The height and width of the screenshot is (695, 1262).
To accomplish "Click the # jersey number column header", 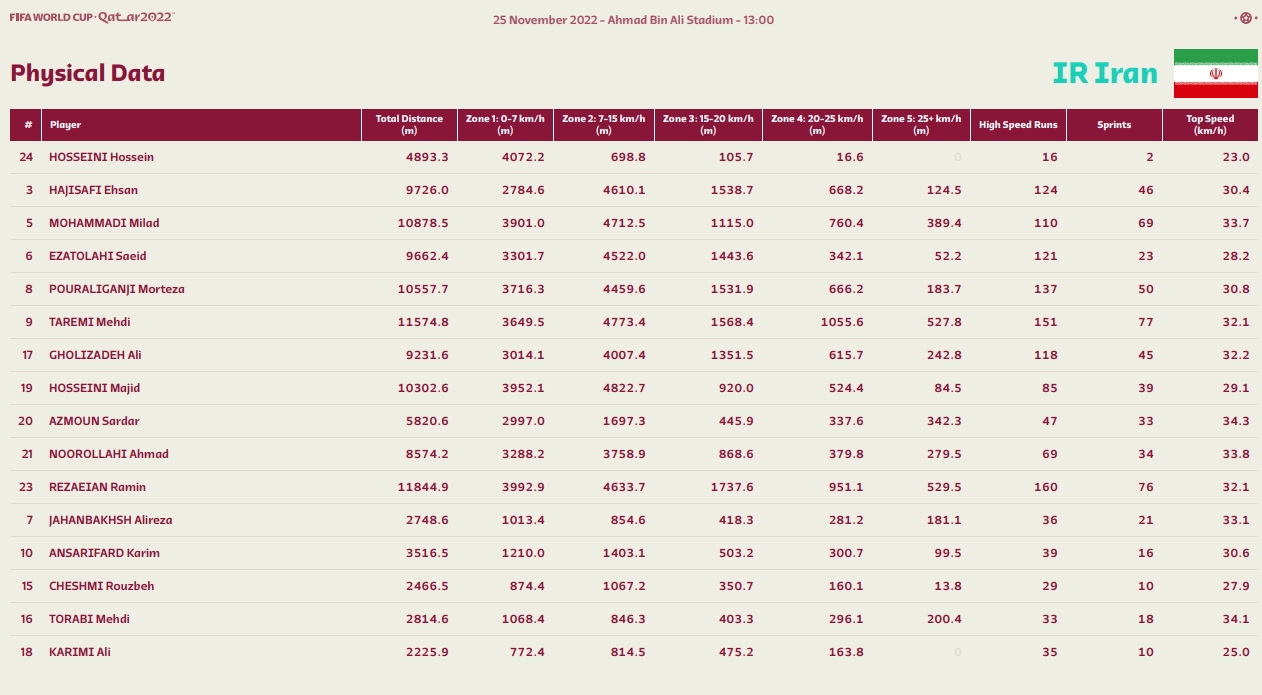I will [27, 125].
